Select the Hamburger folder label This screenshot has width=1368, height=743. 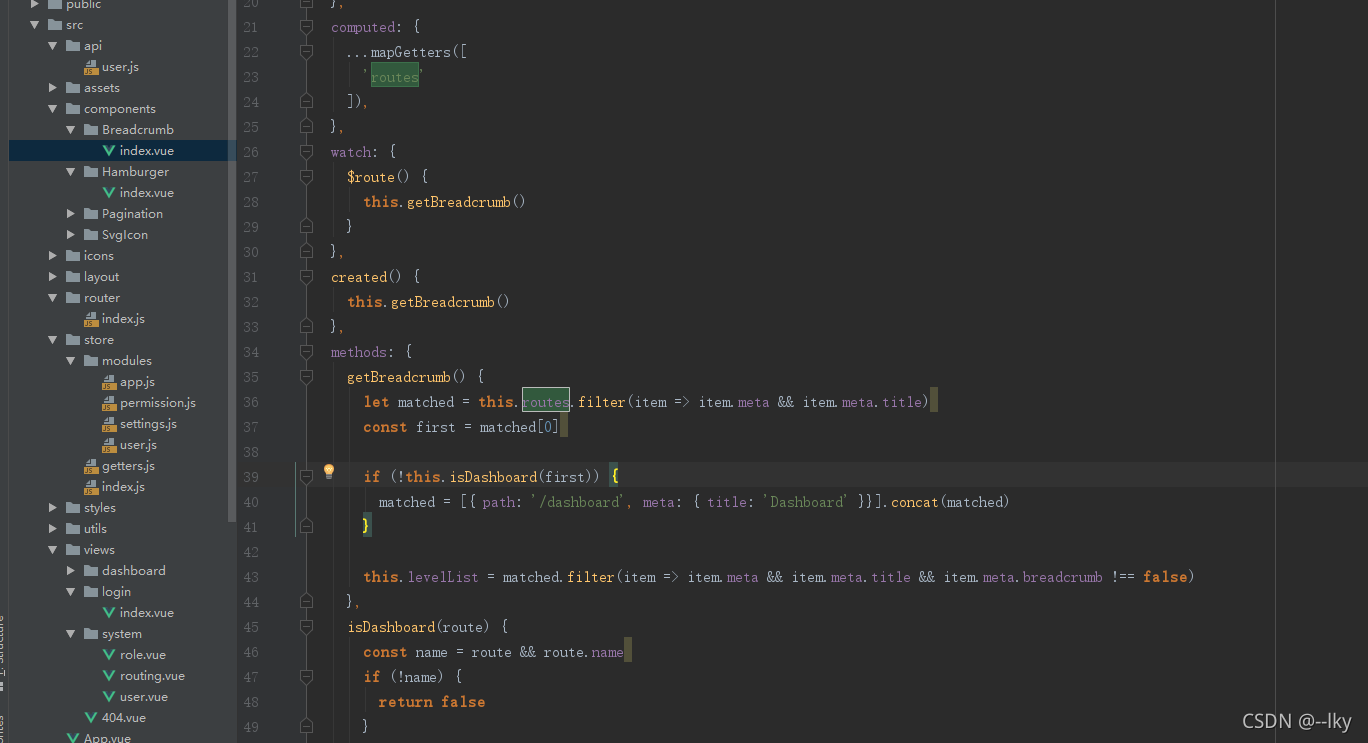tap(135, 172)
